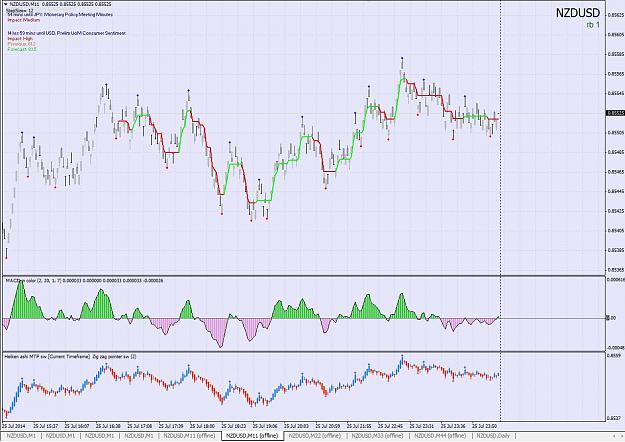This screenshot has height=442, width=625.
Task: Click the '25 Jul 22:45' time axis label
Action: [x=391, y=426]
